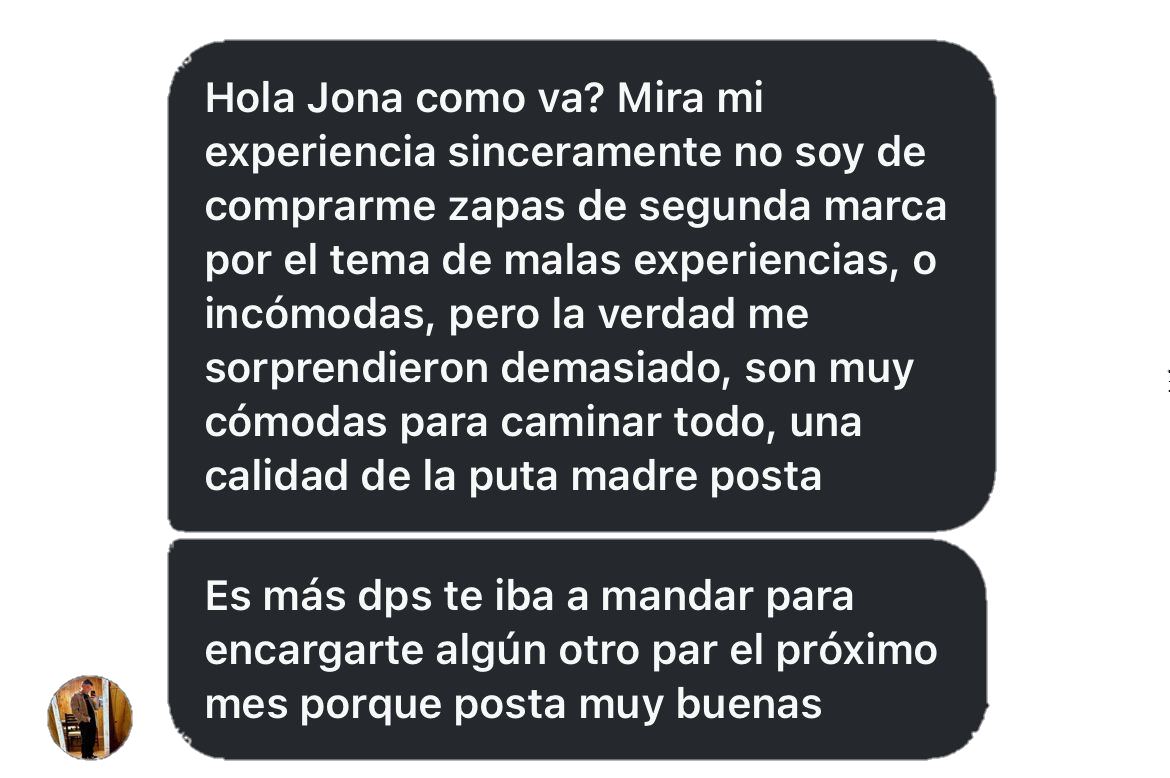This screenshot has height=778, width=1170.
Task: Select the message starting with 'Hola Jona'
Action: [581, 286]
